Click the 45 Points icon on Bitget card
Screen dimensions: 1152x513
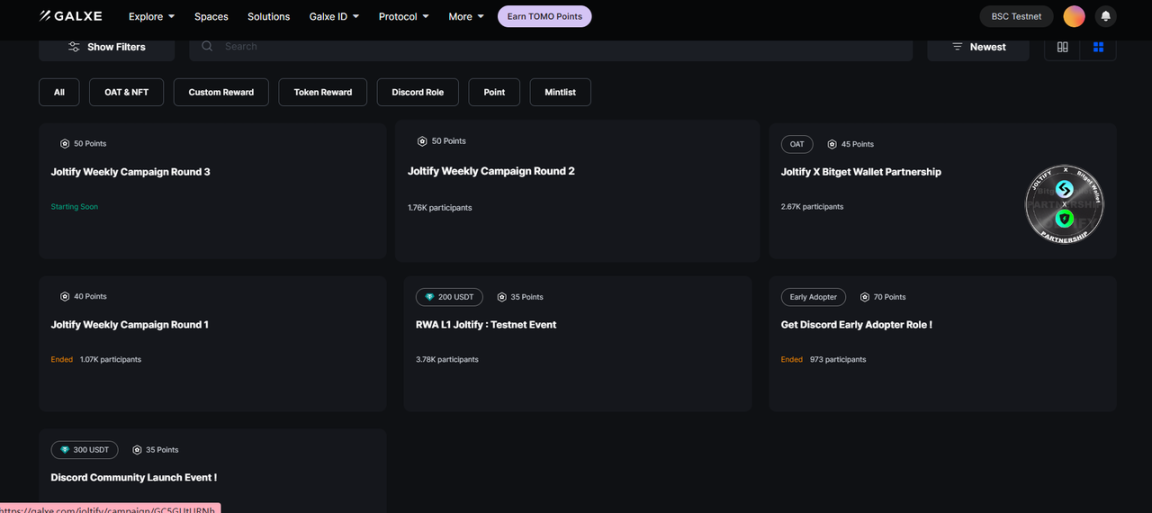tap(832, 144)
